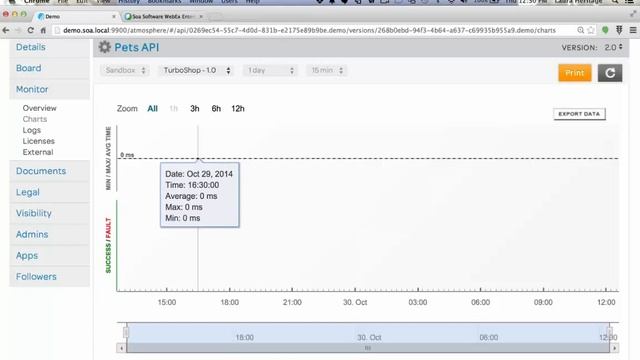Click the left handle of the range navigator
The image size is (640, 360).
click(126, 332)
